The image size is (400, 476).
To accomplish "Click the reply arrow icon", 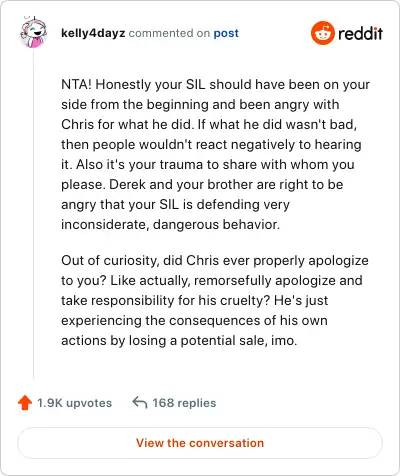I will pos(140,403).
